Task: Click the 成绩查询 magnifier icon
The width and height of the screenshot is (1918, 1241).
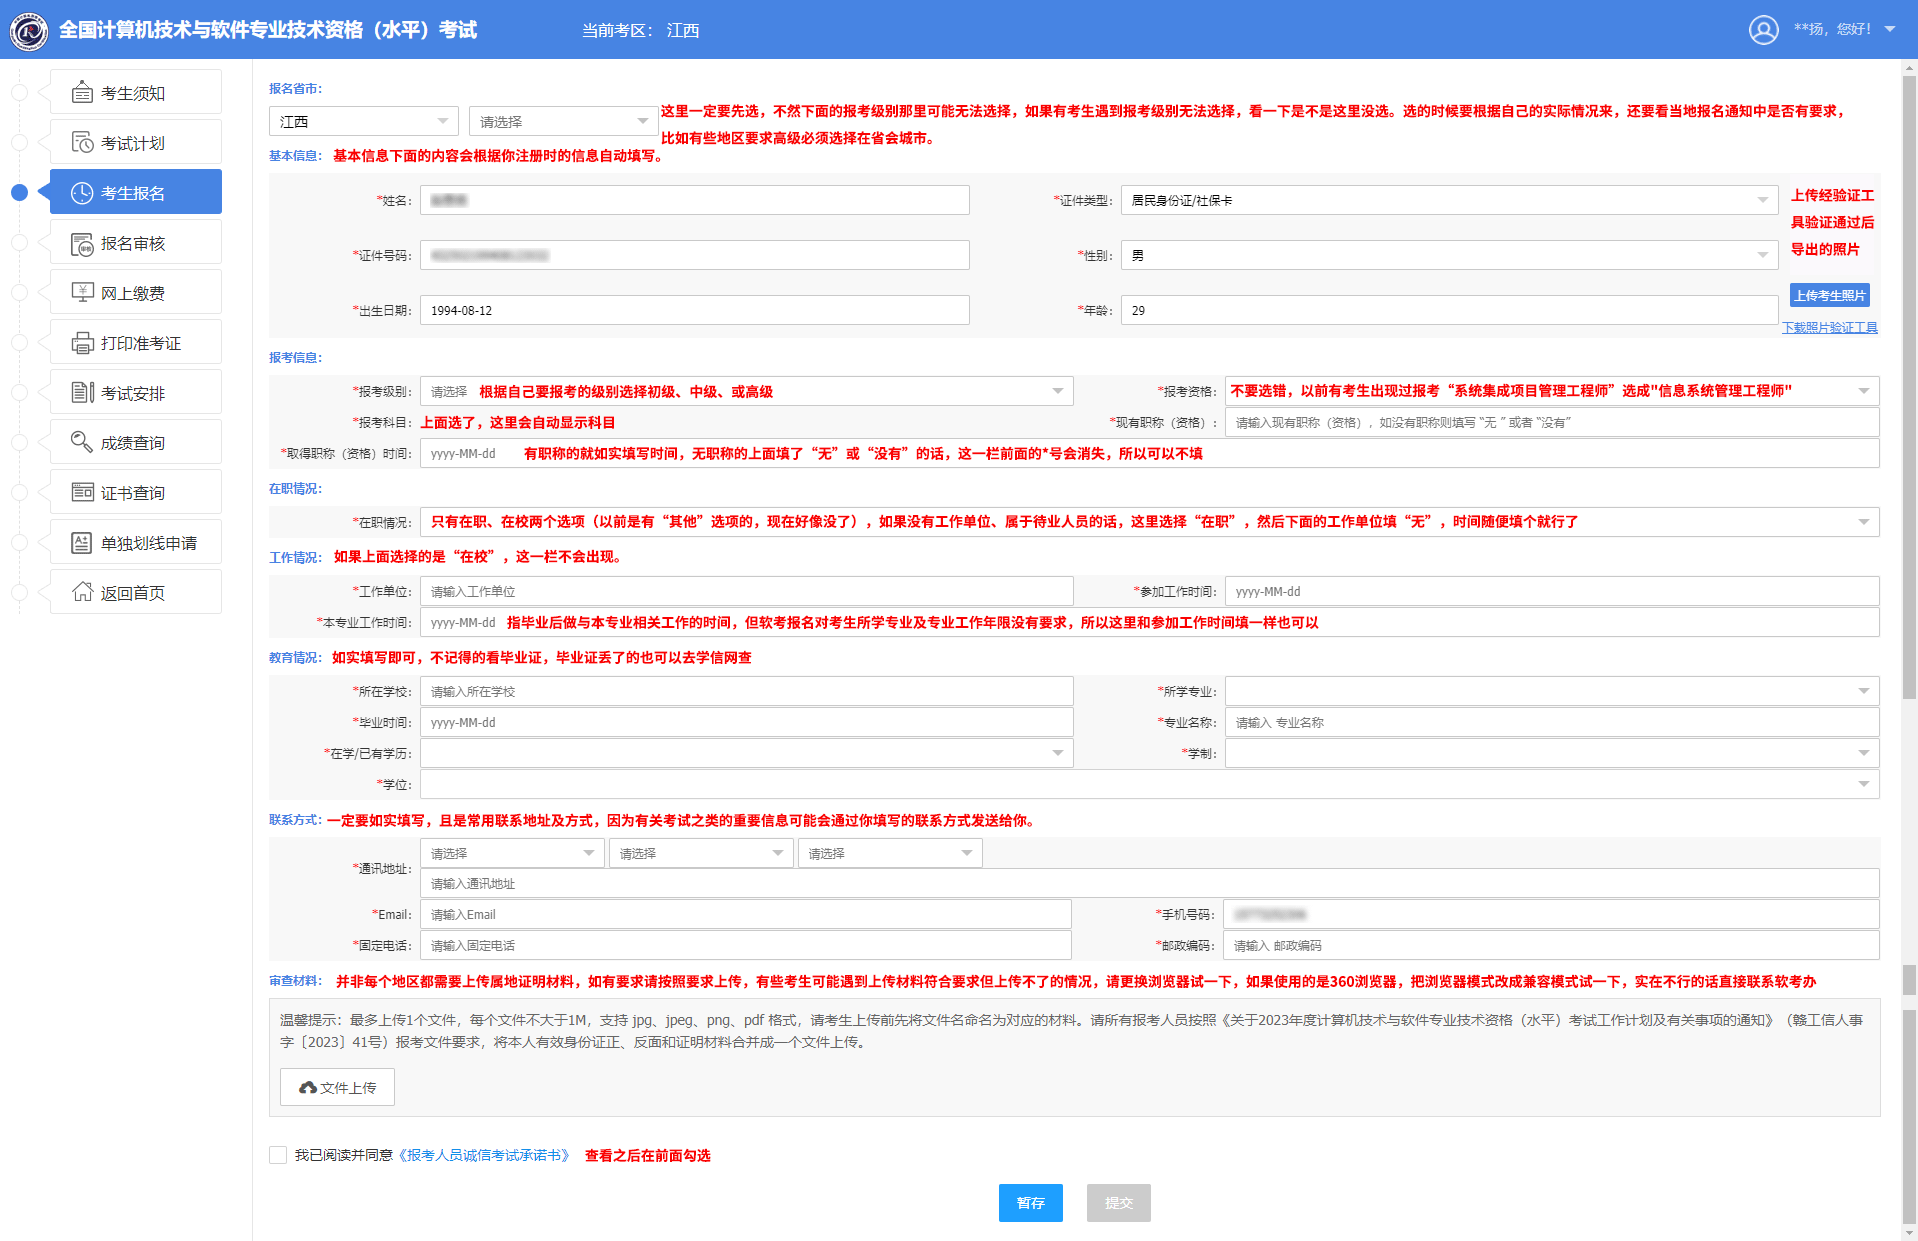Action: 82,443
